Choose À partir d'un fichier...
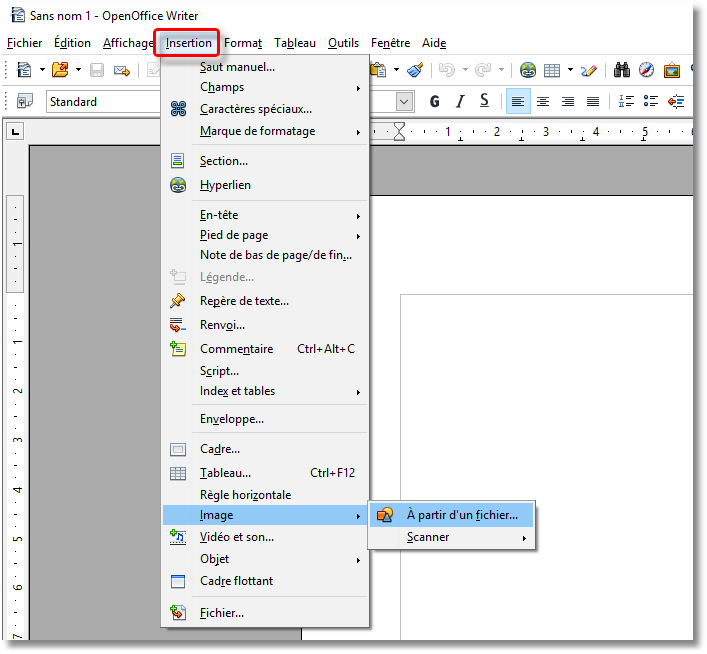Viewport: 707px width, 654px height. [451, 515]
